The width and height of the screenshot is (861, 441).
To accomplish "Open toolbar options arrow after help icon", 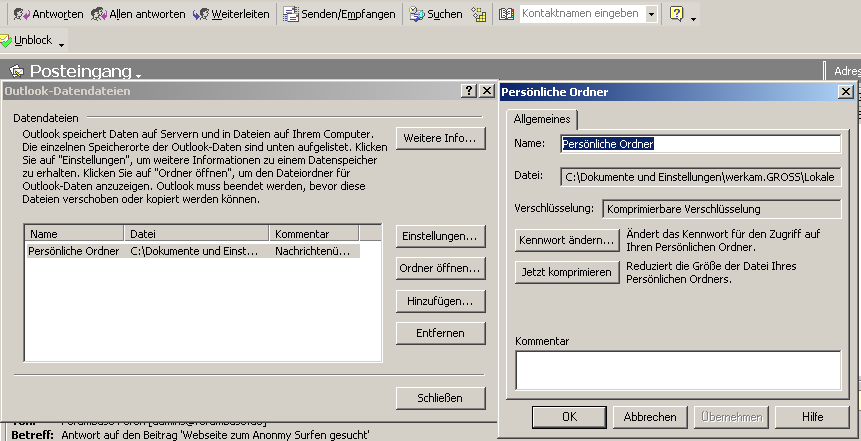I will 694,18.
